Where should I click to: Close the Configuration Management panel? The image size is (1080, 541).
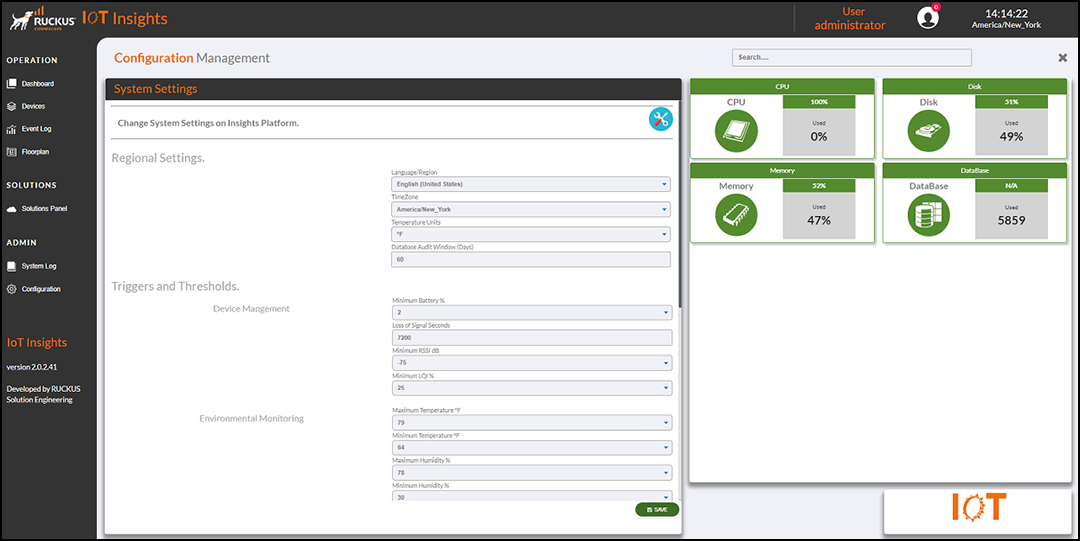1063,58
